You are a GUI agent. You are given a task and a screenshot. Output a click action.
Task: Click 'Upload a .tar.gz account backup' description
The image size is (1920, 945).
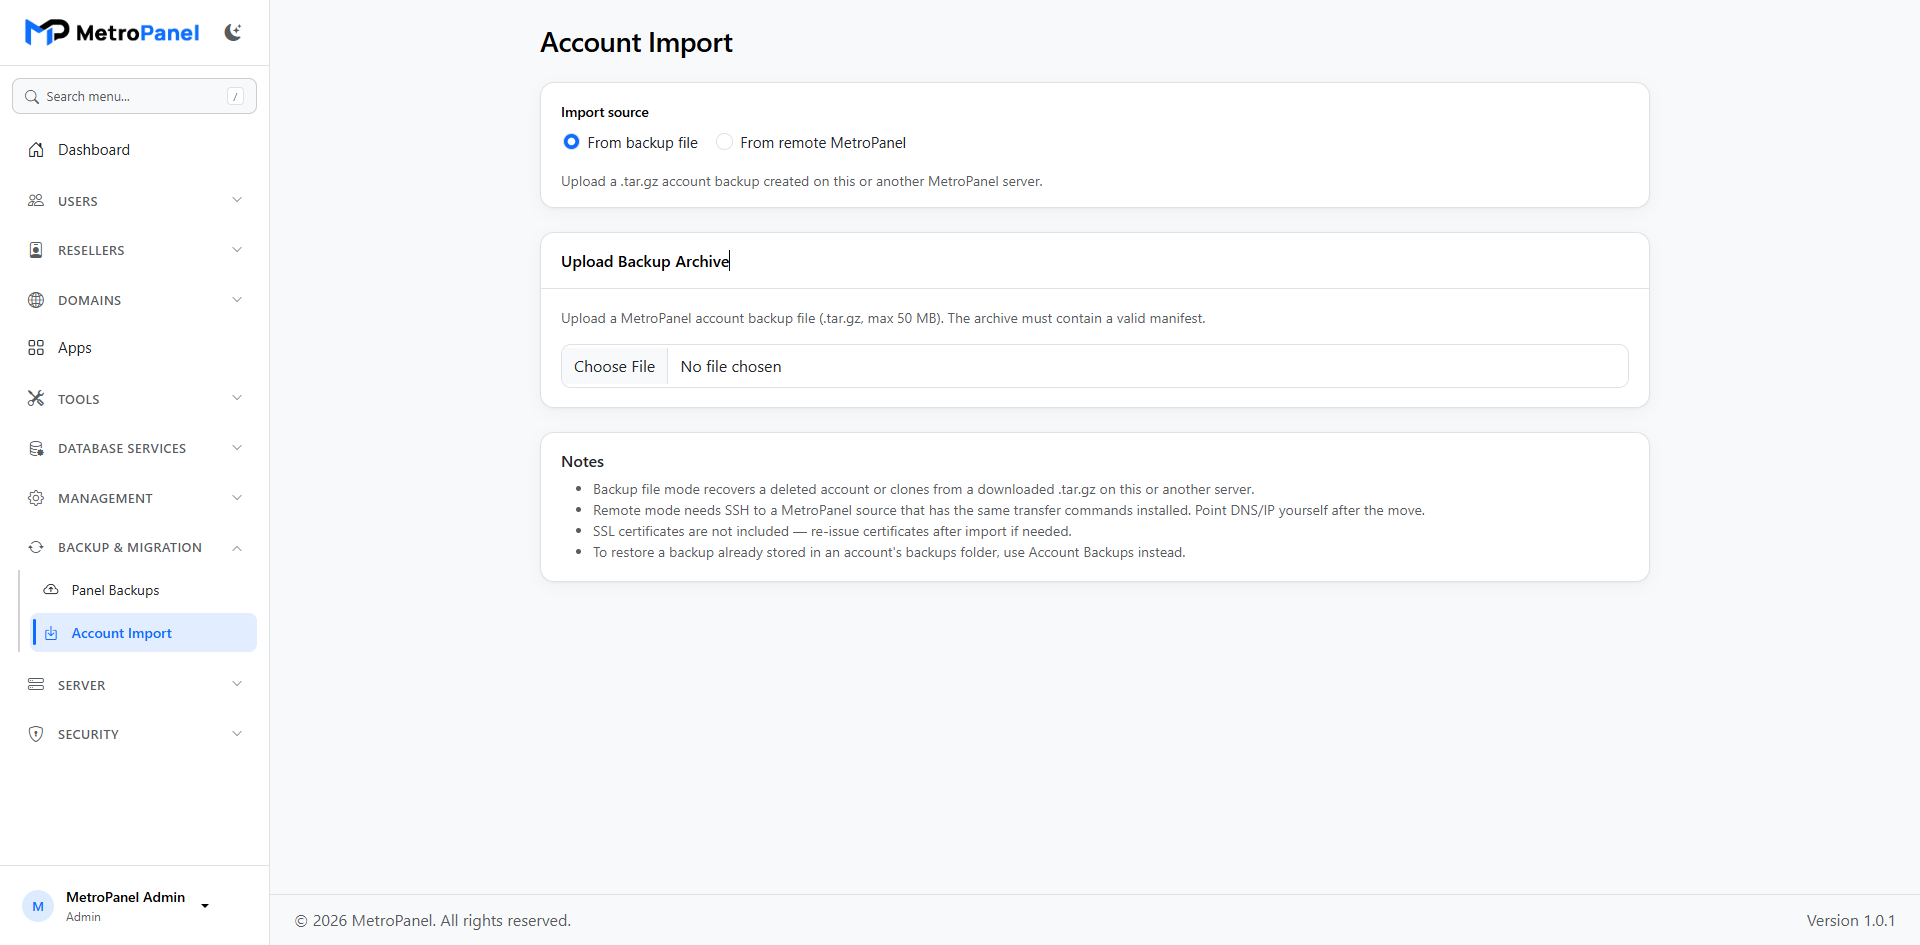tap(802, 181)
